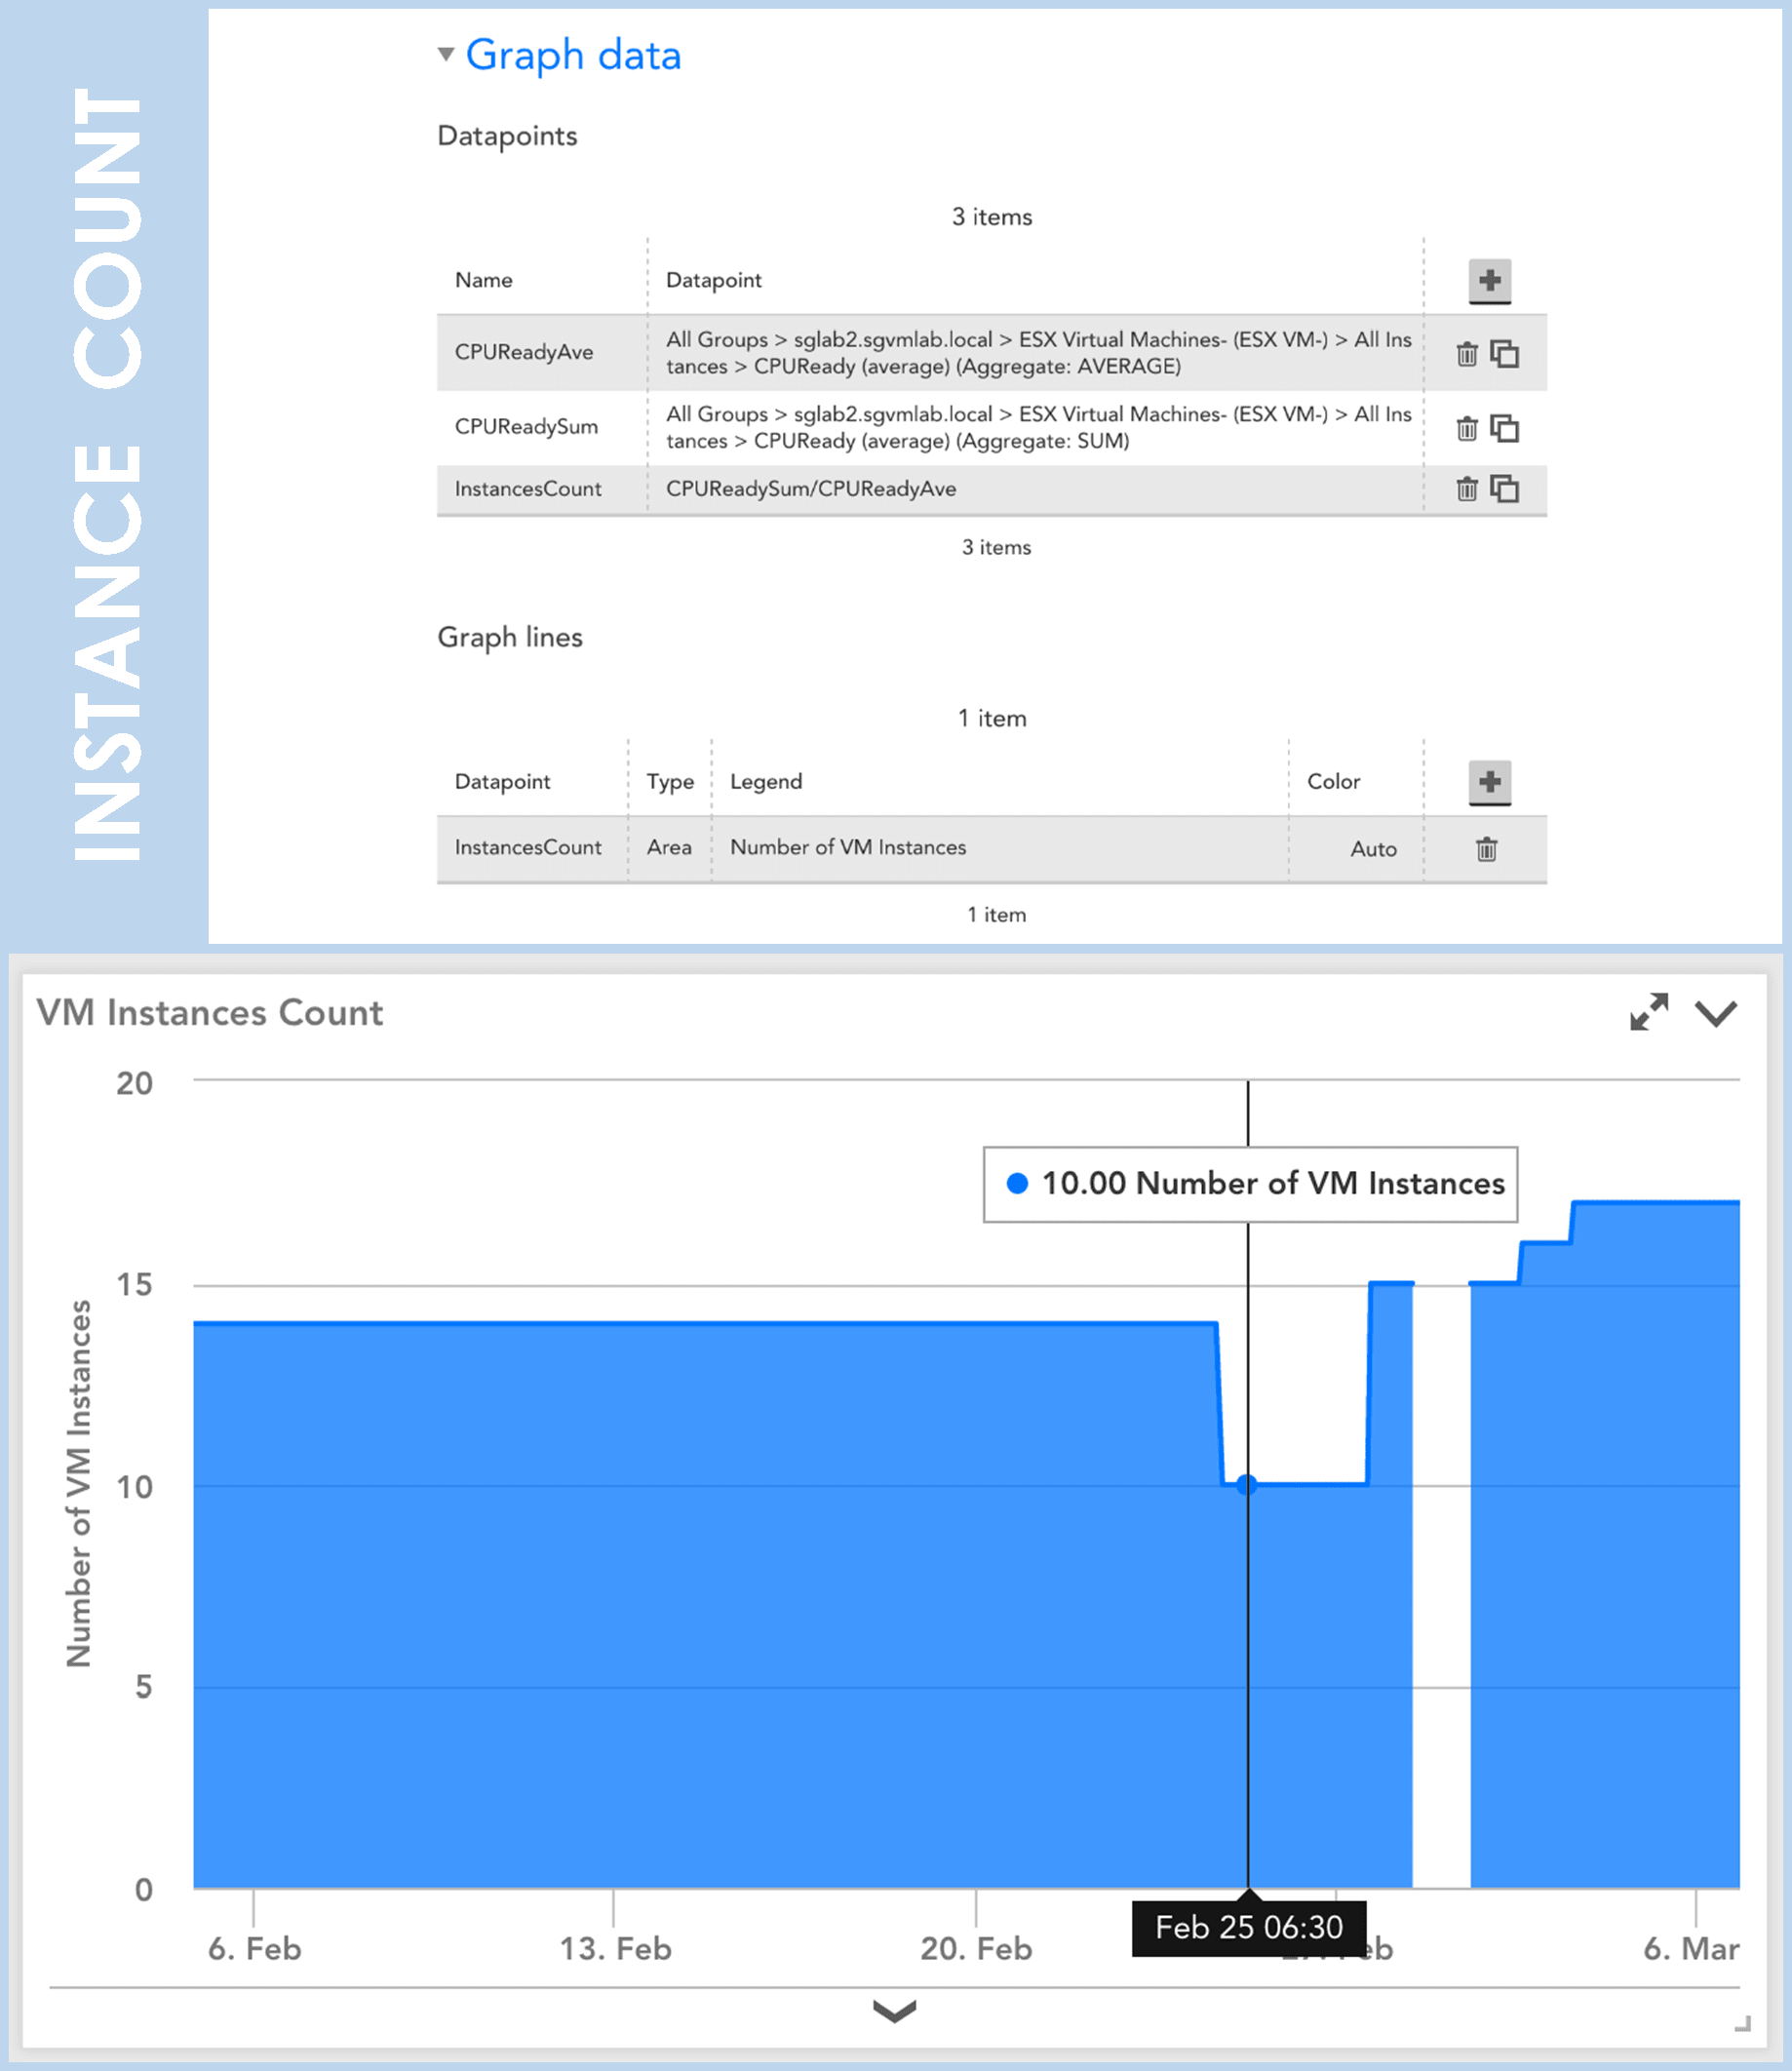Click the Name column header in Datapoints
The image size is (1792, 2071).
click(x=483, y=280)
